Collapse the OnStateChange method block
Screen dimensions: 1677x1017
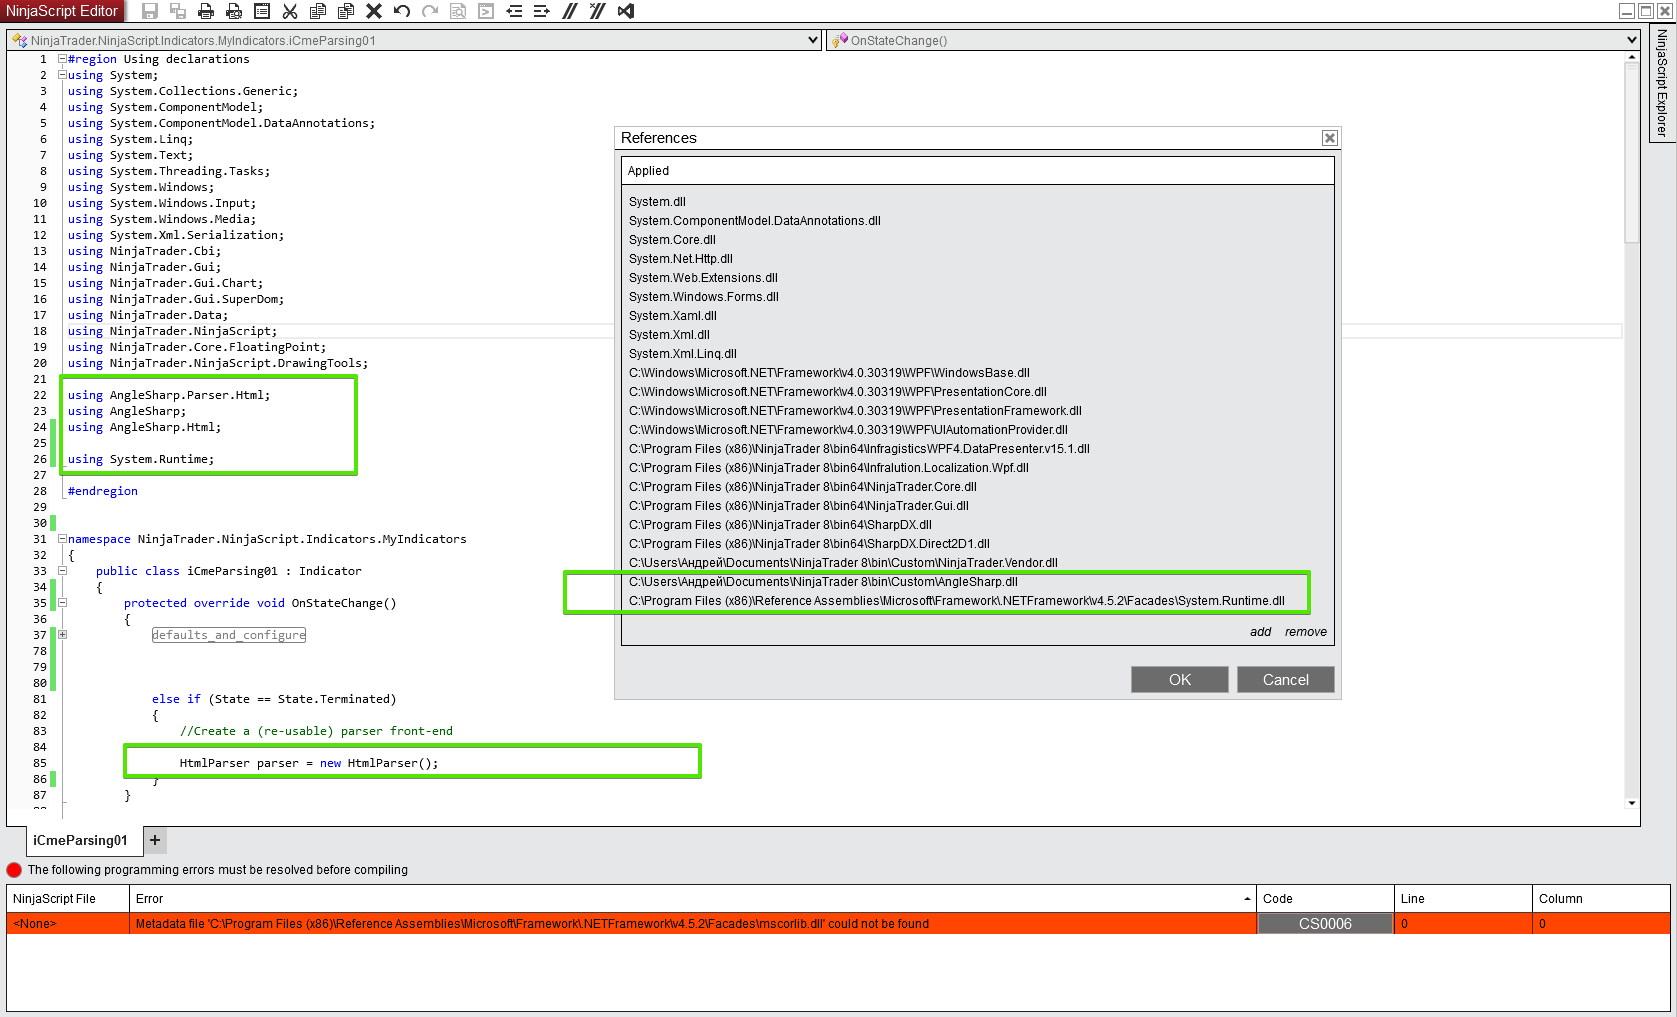click(62, 603)
